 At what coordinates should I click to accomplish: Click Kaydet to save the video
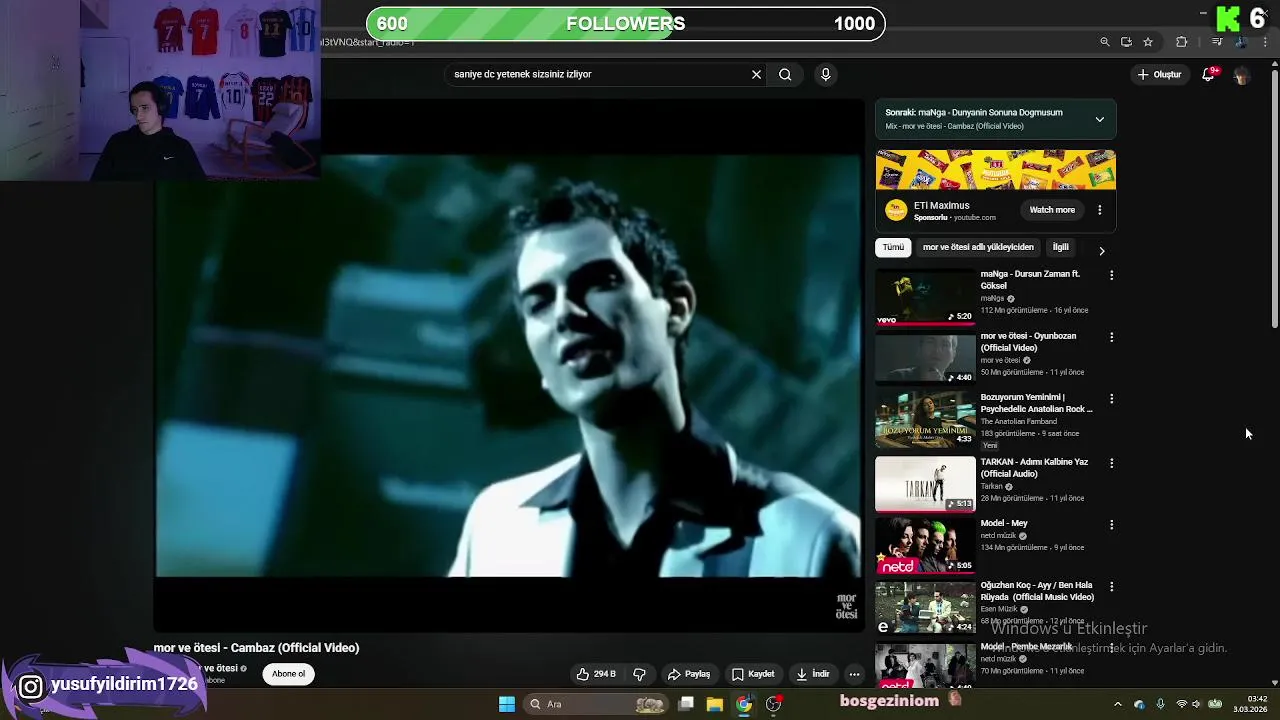pyautogui.click(x=753, y=674)
